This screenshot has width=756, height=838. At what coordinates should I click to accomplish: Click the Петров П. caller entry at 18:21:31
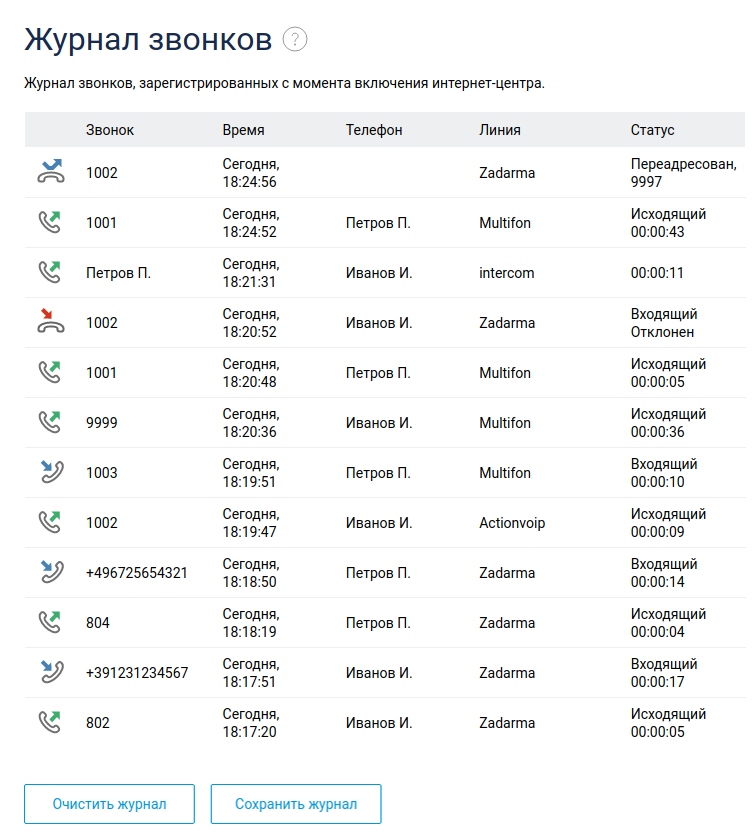point(118,273)
